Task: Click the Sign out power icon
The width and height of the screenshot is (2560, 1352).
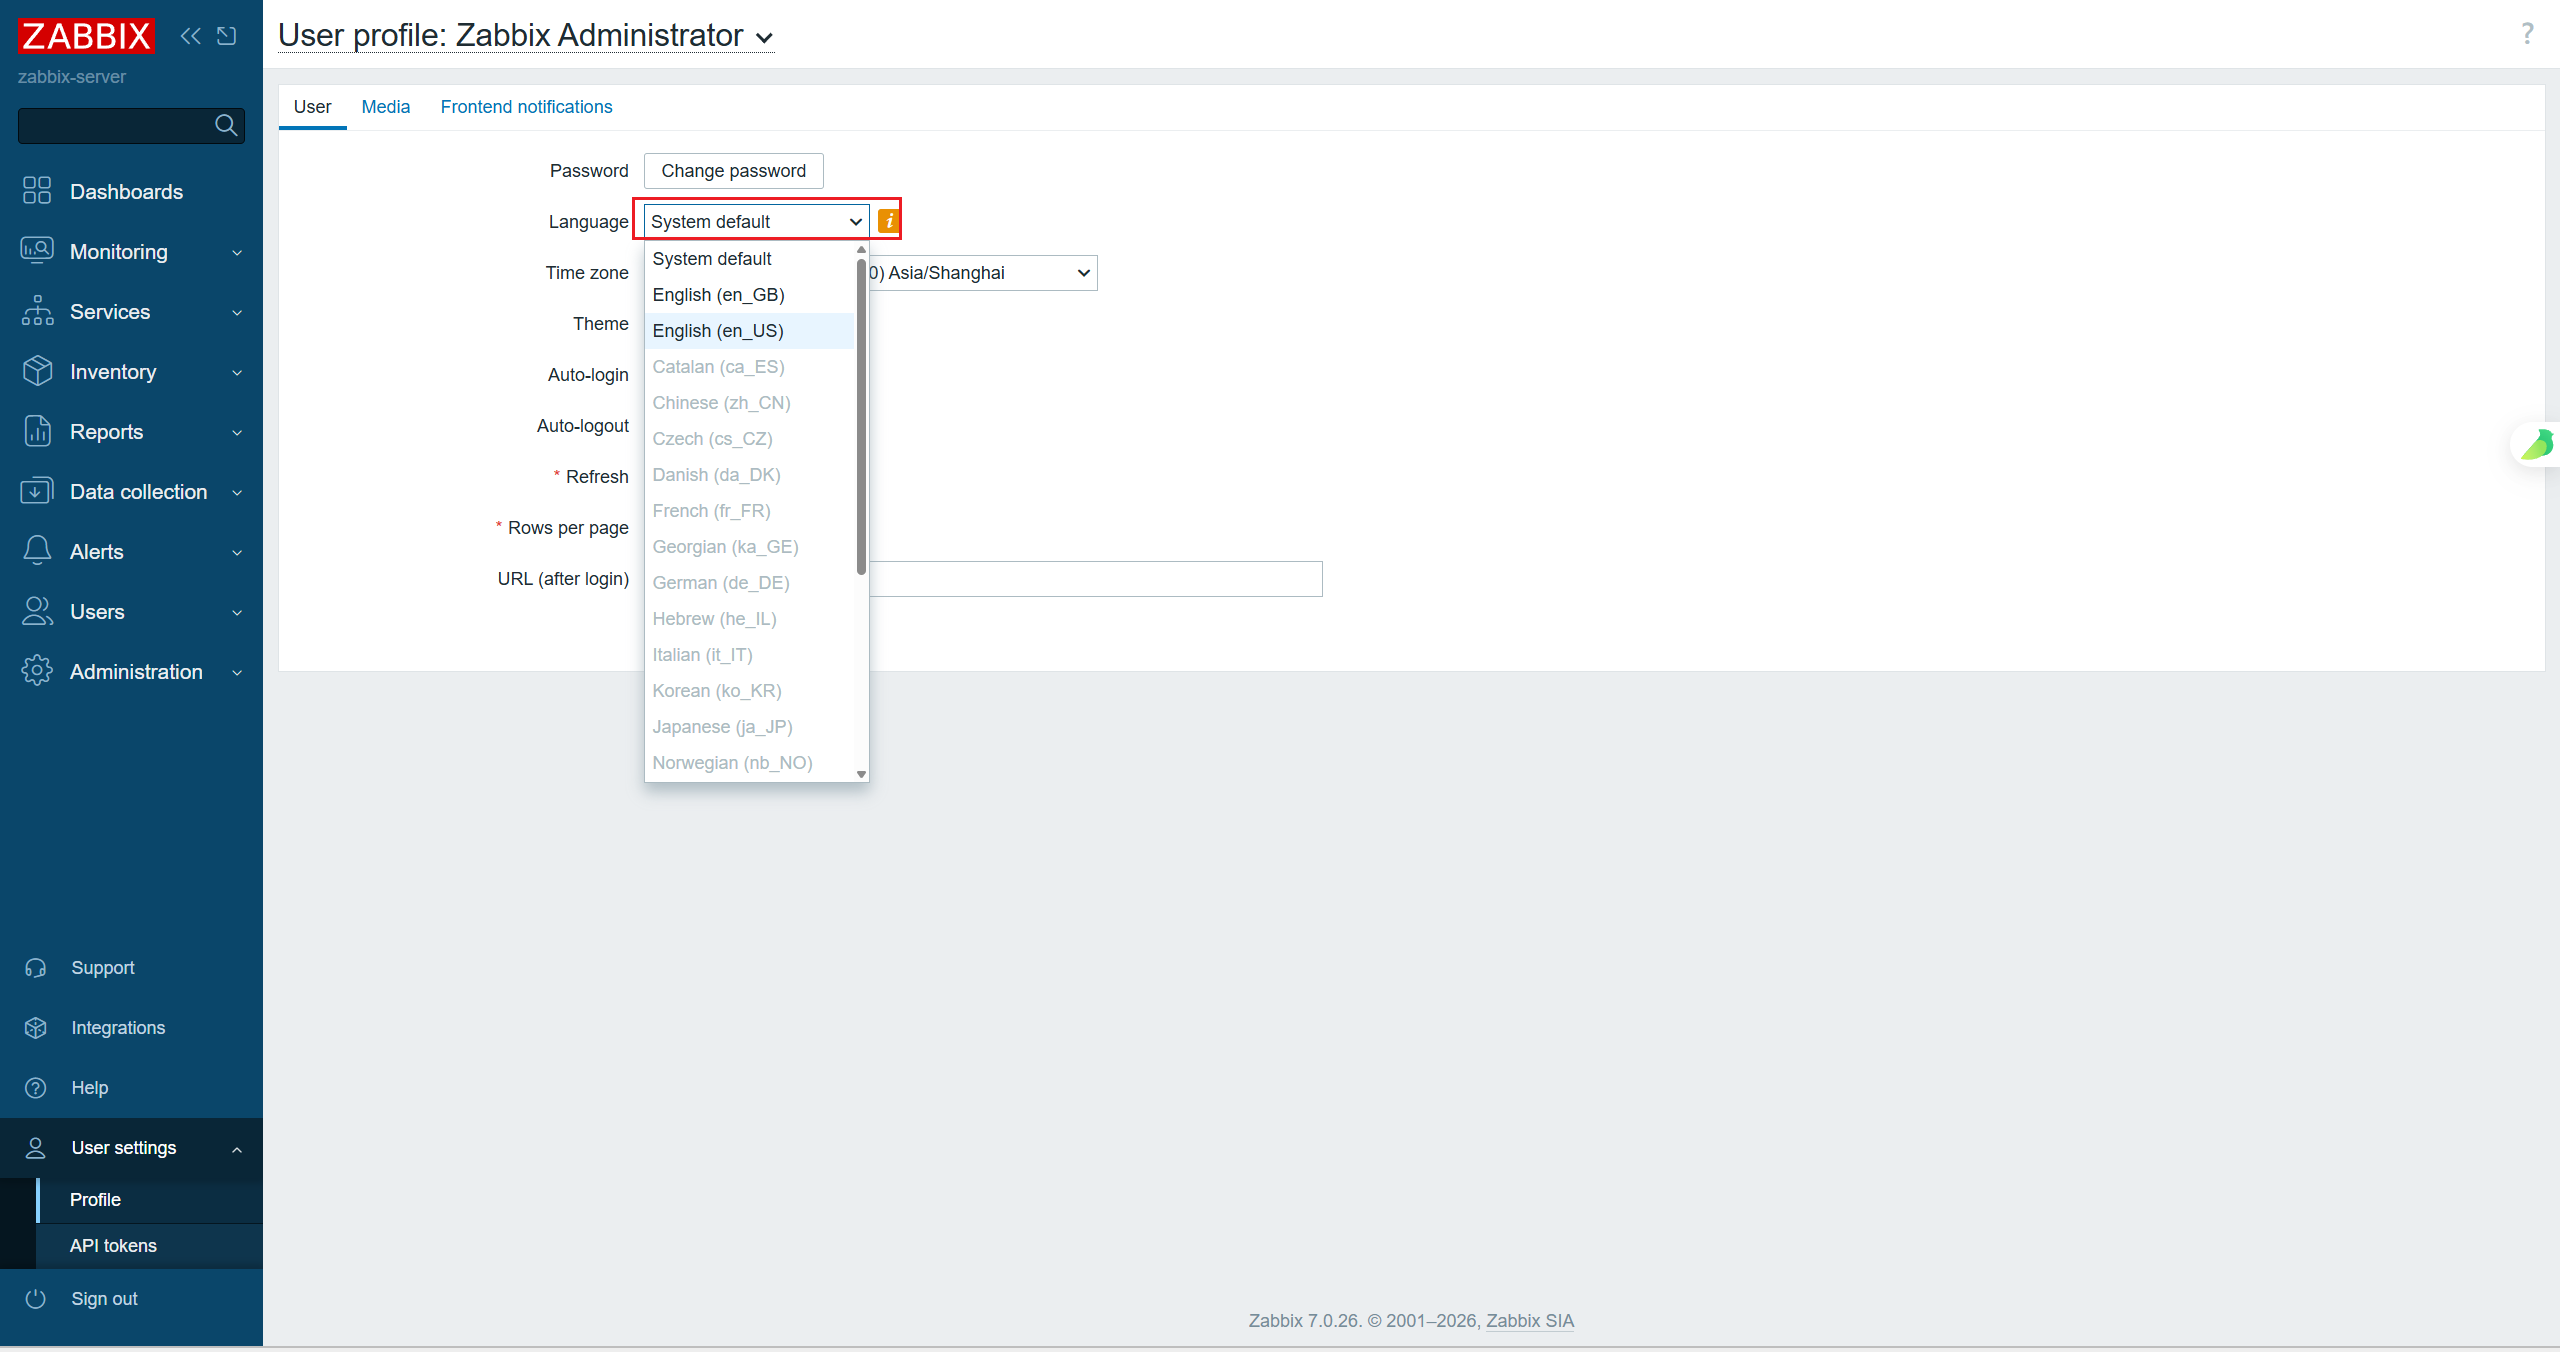Action: 36,1299
